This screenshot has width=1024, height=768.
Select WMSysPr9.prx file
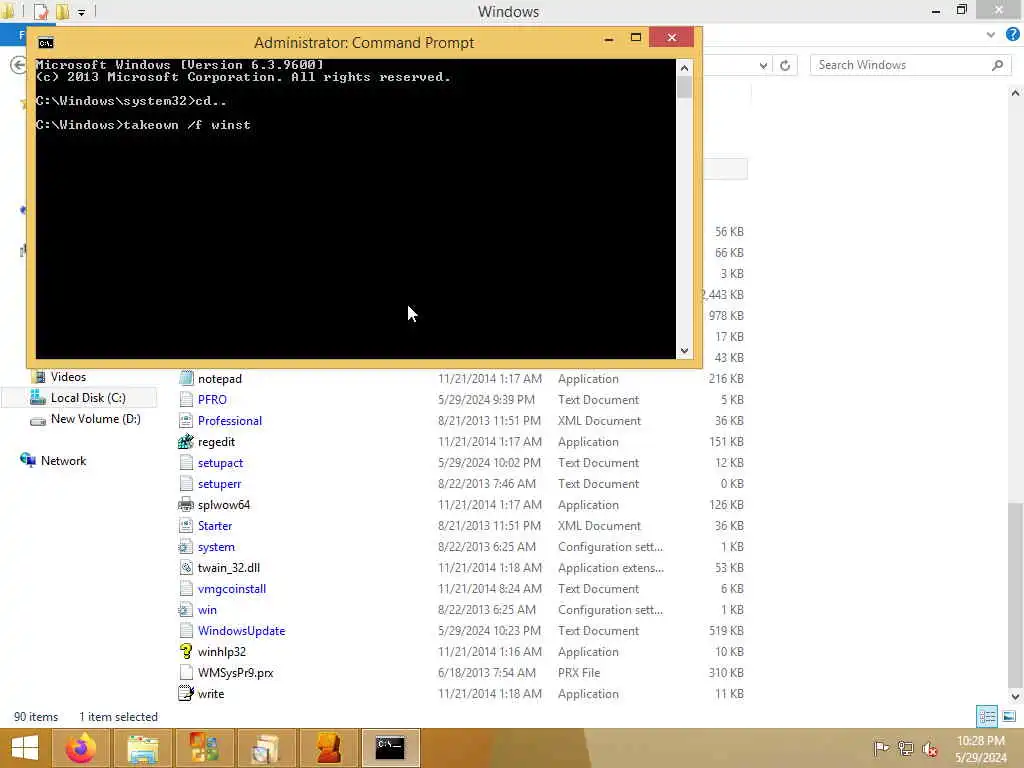click(x=235, y=673)
